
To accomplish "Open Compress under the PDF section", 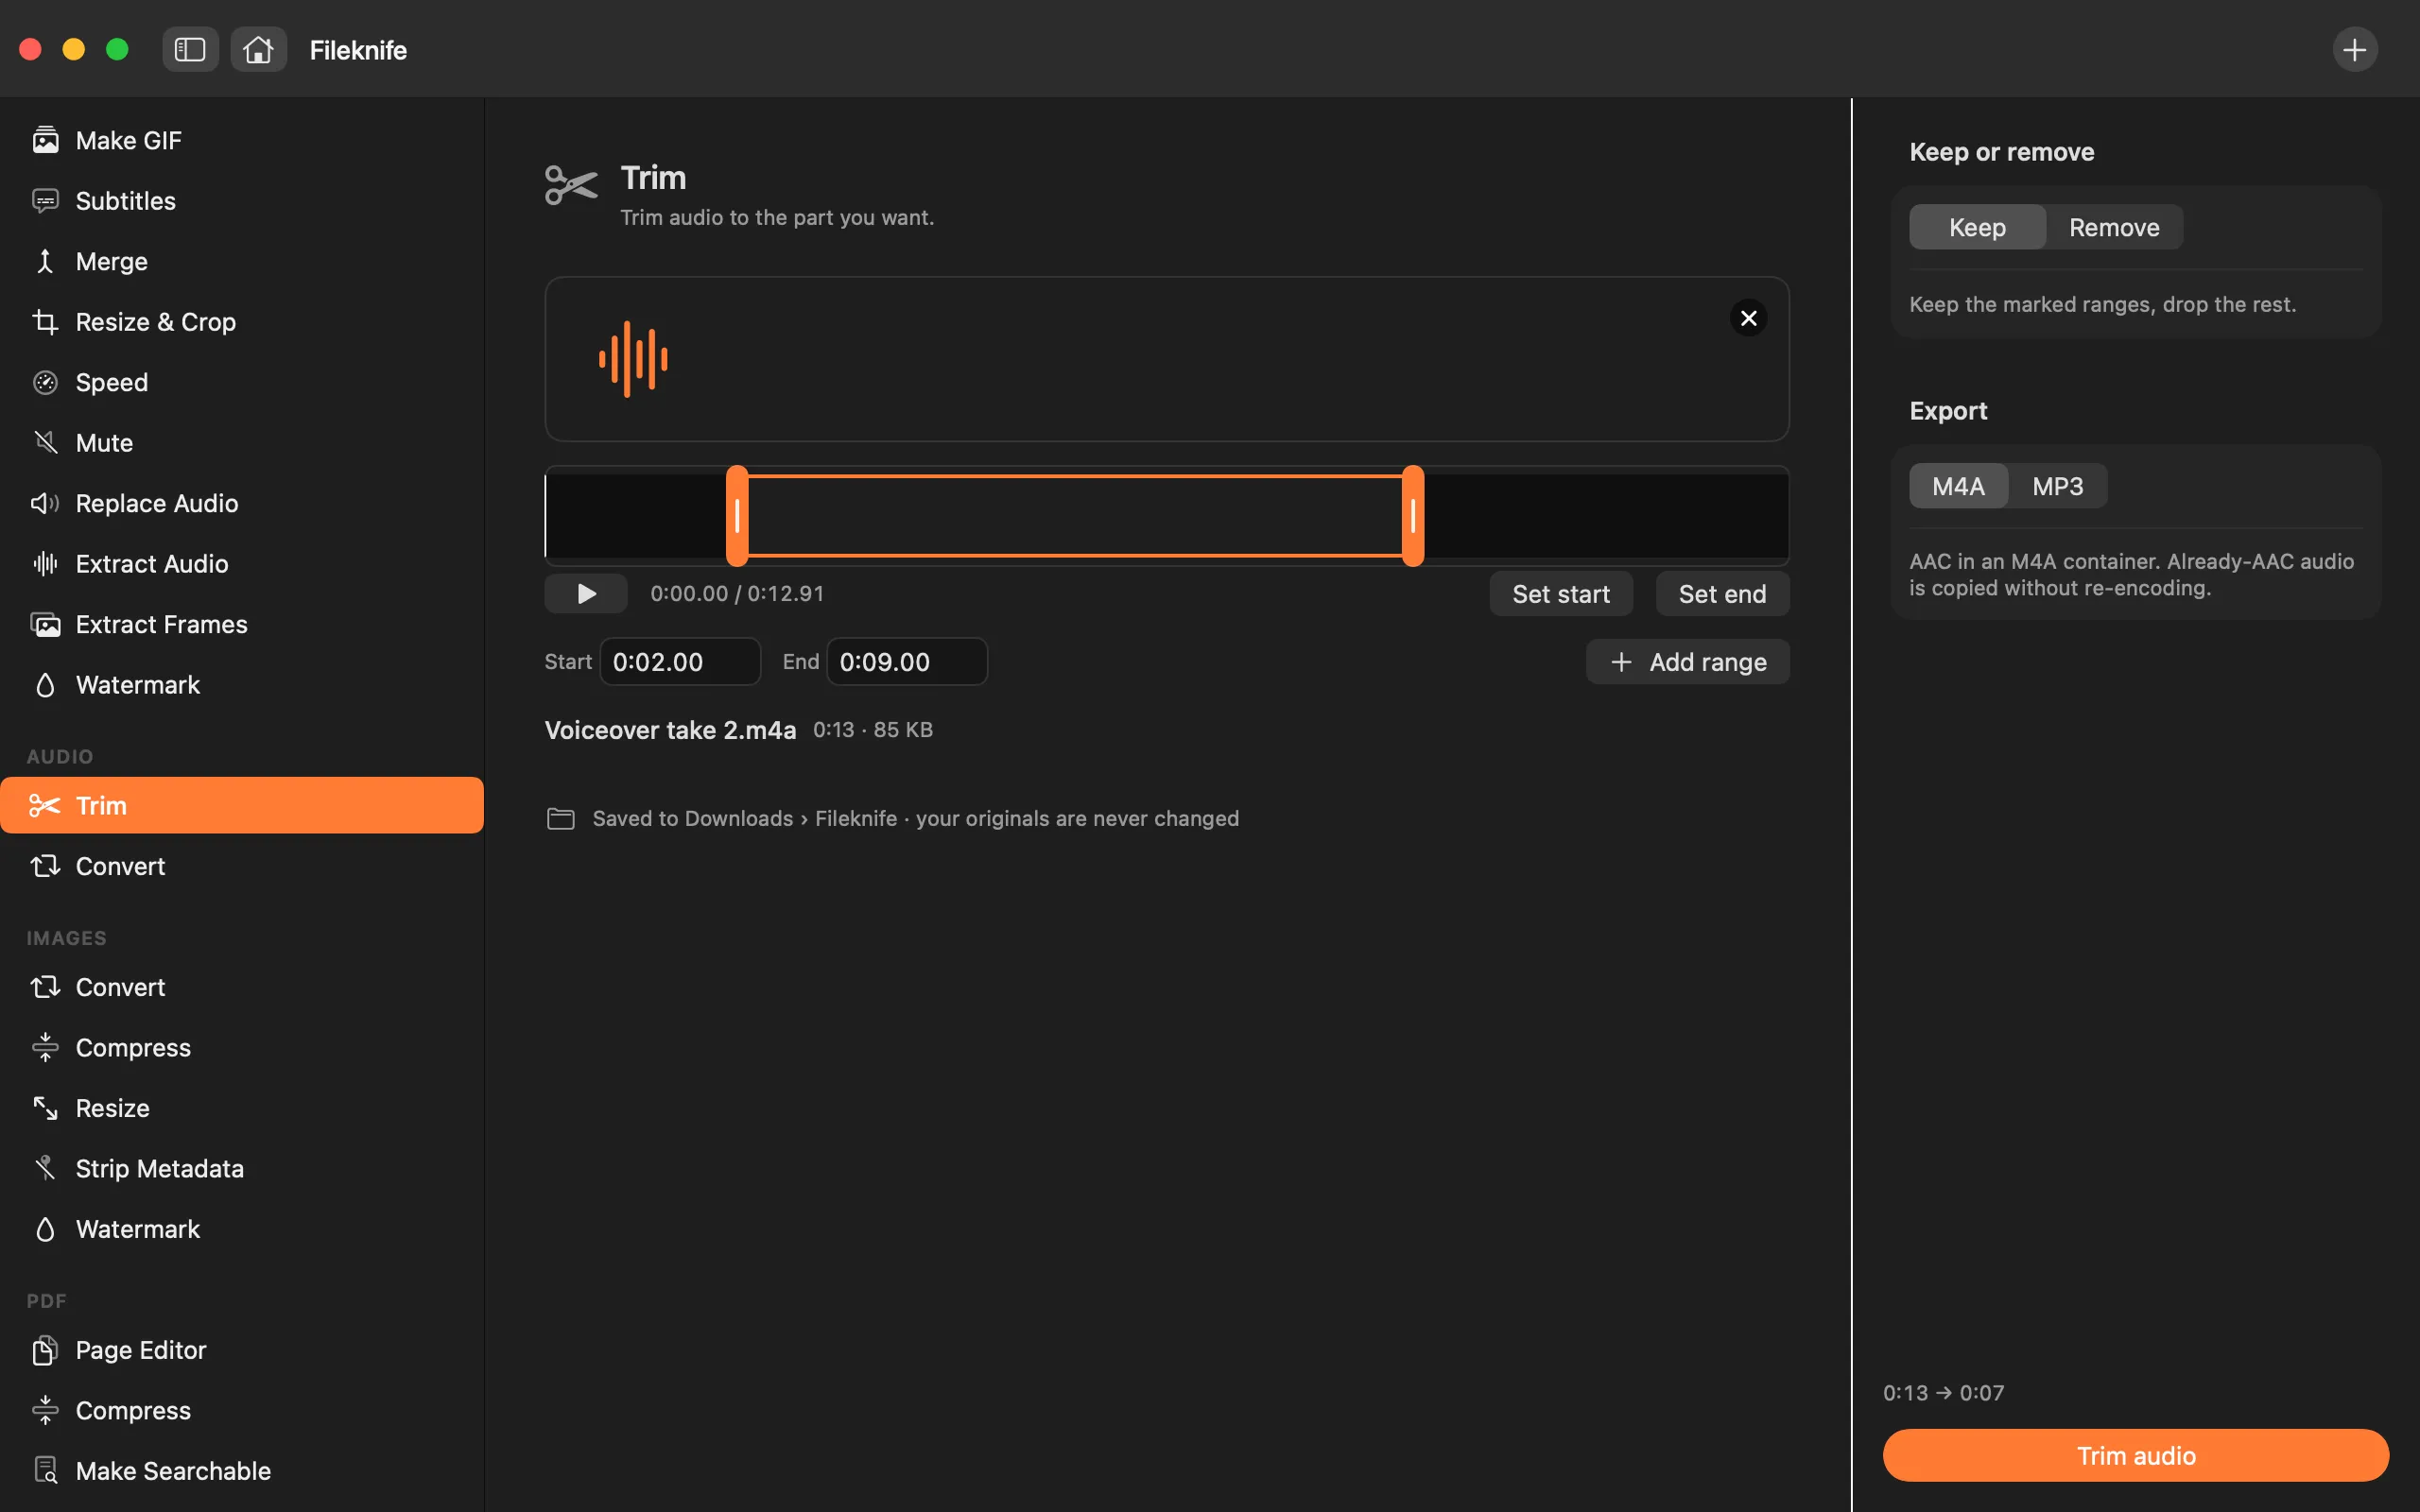I will coord(242,1410).
